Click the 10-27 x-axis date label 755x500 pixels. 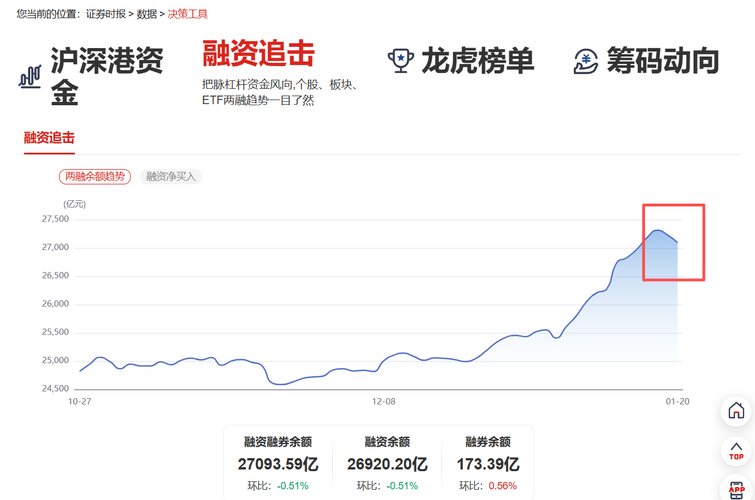(79, 401)
